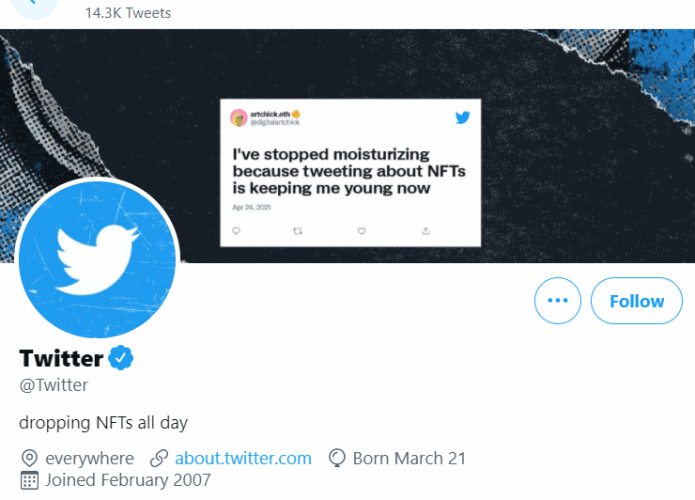Click the link chain icon before about.twitter.com
The image size is (695, 500).
tap(159, 458)
